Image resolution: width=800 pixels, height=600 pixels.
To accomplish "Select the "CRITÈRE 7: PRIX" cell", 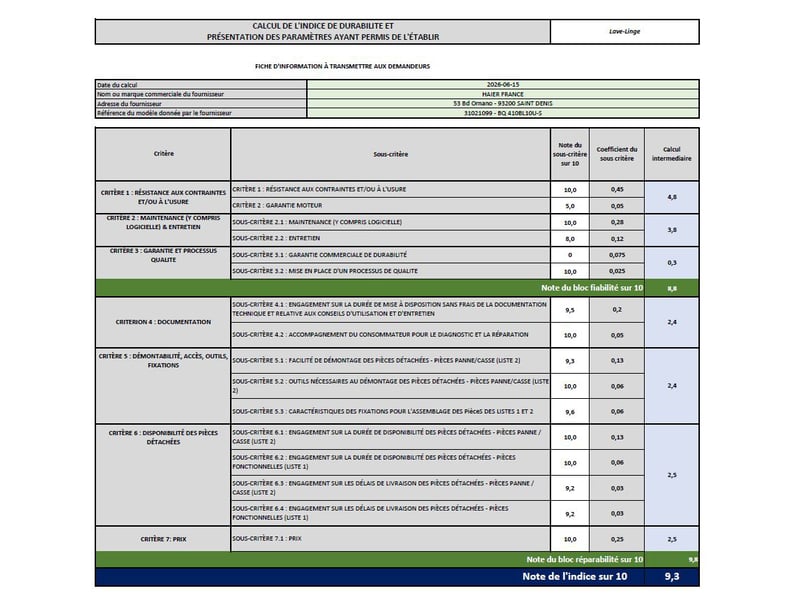I will [x=163, y=539].
